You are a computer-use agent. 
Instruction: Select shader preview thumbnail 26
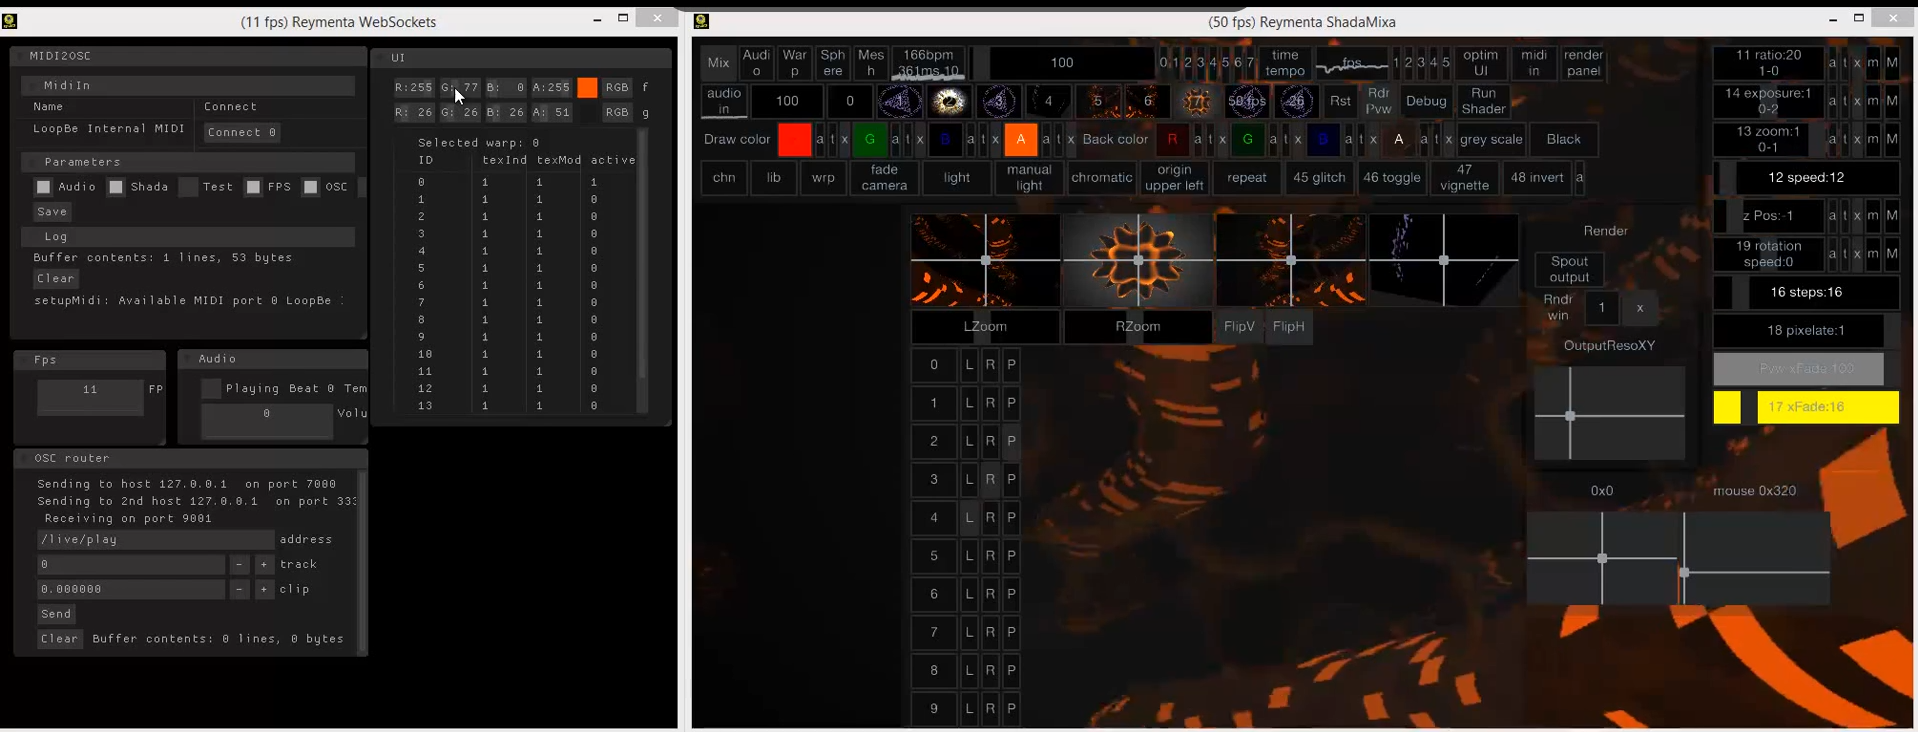click(1296, 101)
